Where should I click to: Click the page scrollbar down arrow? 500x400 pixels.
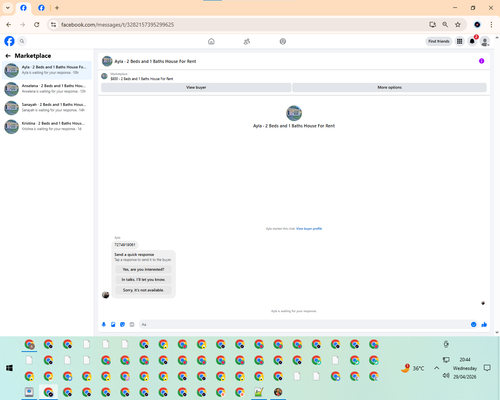pyautogui.click(x=497, y=332)
